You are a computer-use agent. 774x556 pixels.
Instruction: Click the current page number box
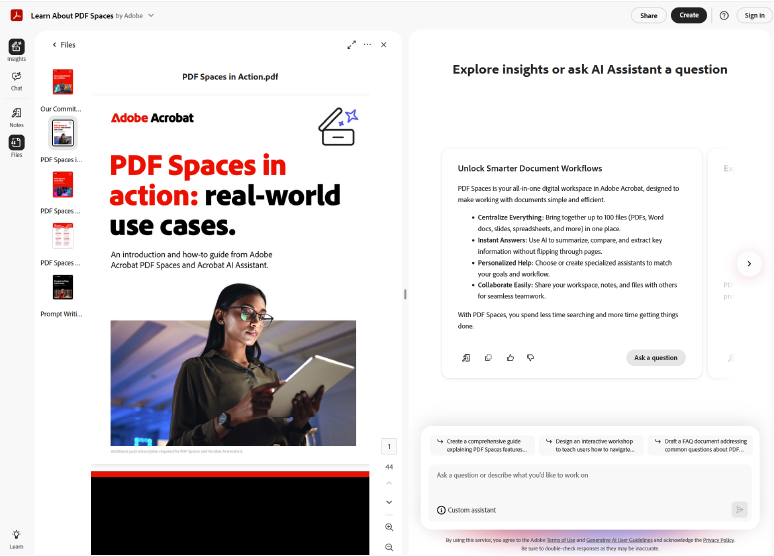(389, 446)
